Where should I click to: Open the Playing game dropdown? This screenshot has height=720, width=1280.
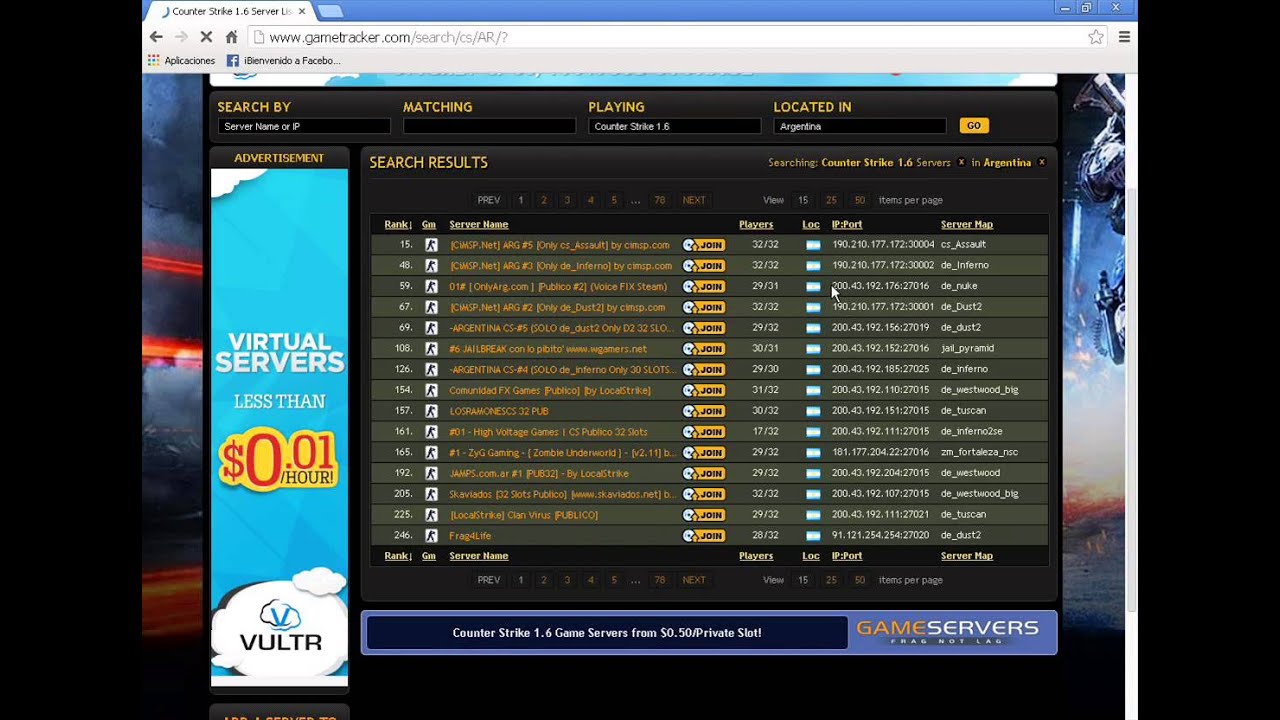click(675, 126)
